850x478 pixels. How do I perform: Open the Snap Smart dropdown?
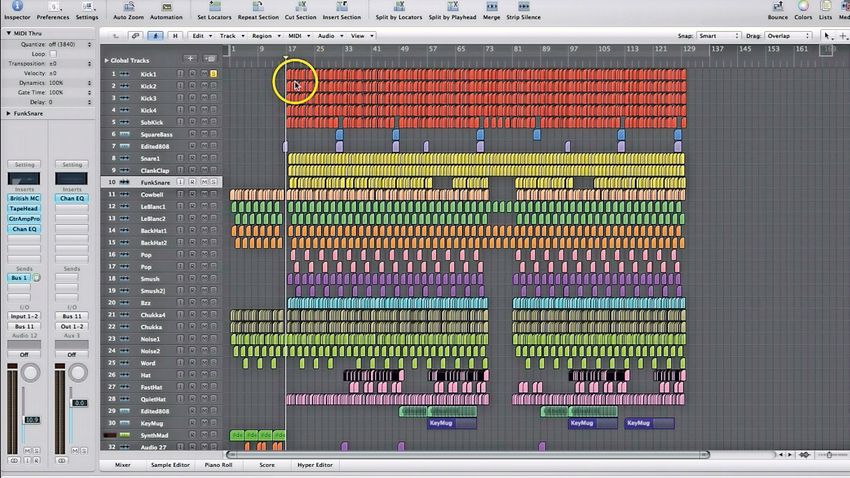(718, 36)
